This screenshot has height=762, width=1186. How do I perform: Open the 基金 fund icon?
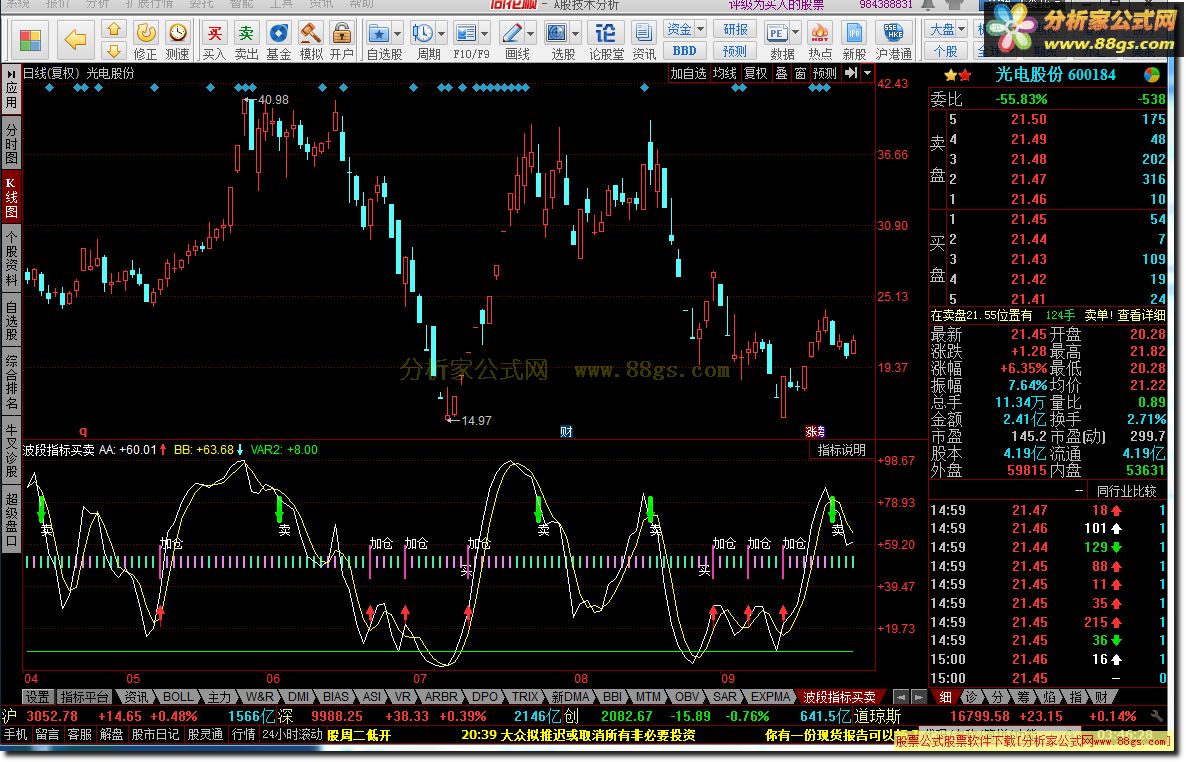pyautogui.click(x=278, y=41)
